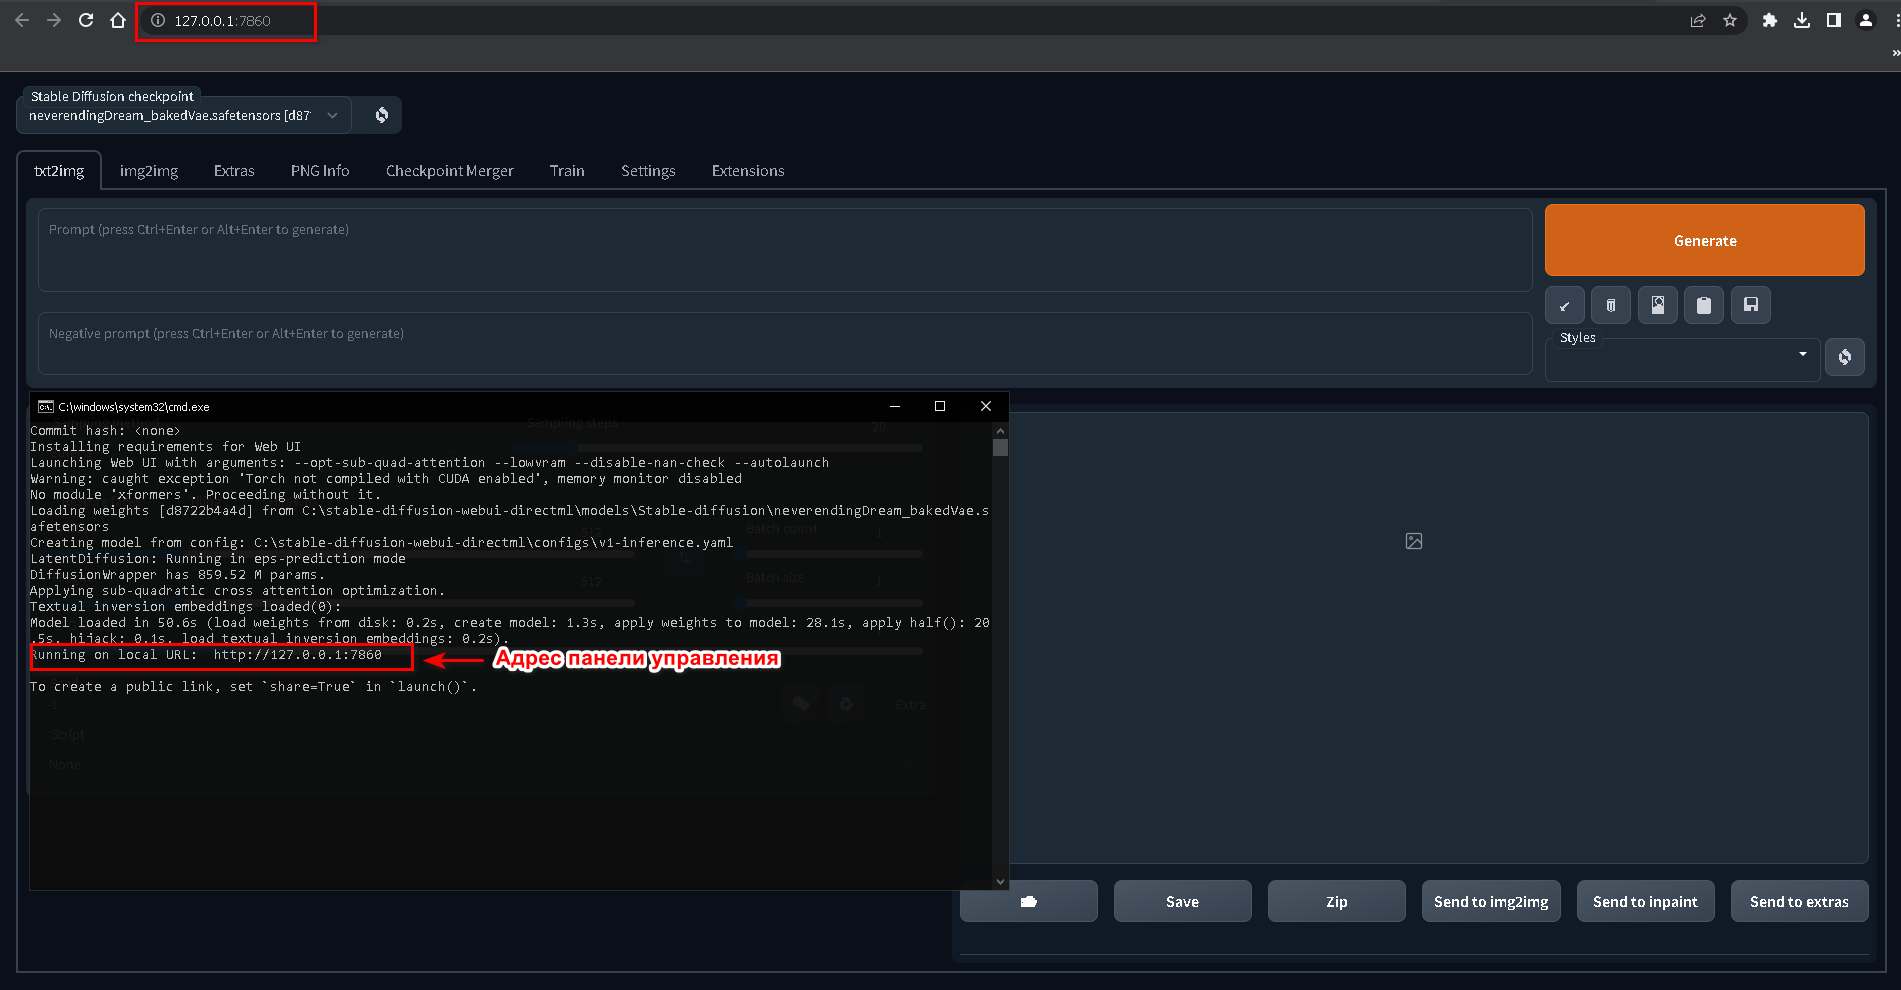Refresh the checkpoint list

[x=381, y=115]
